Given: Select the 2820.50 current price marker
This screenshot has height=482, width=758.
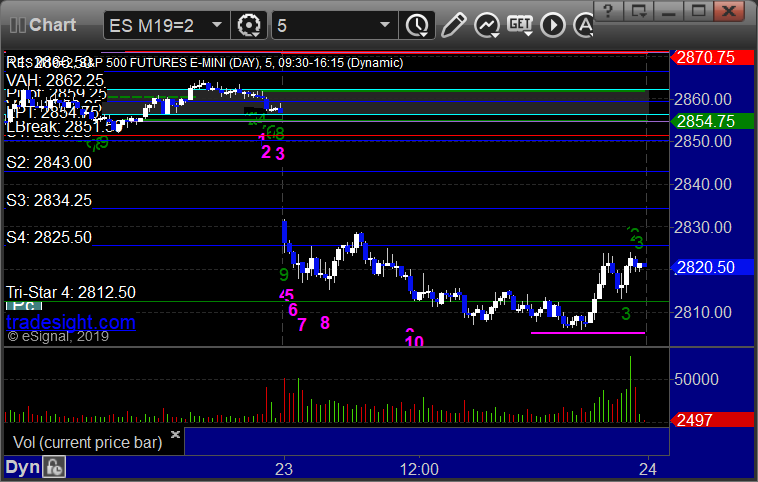Looking at the screenshot, I should [x=712, y=267].
